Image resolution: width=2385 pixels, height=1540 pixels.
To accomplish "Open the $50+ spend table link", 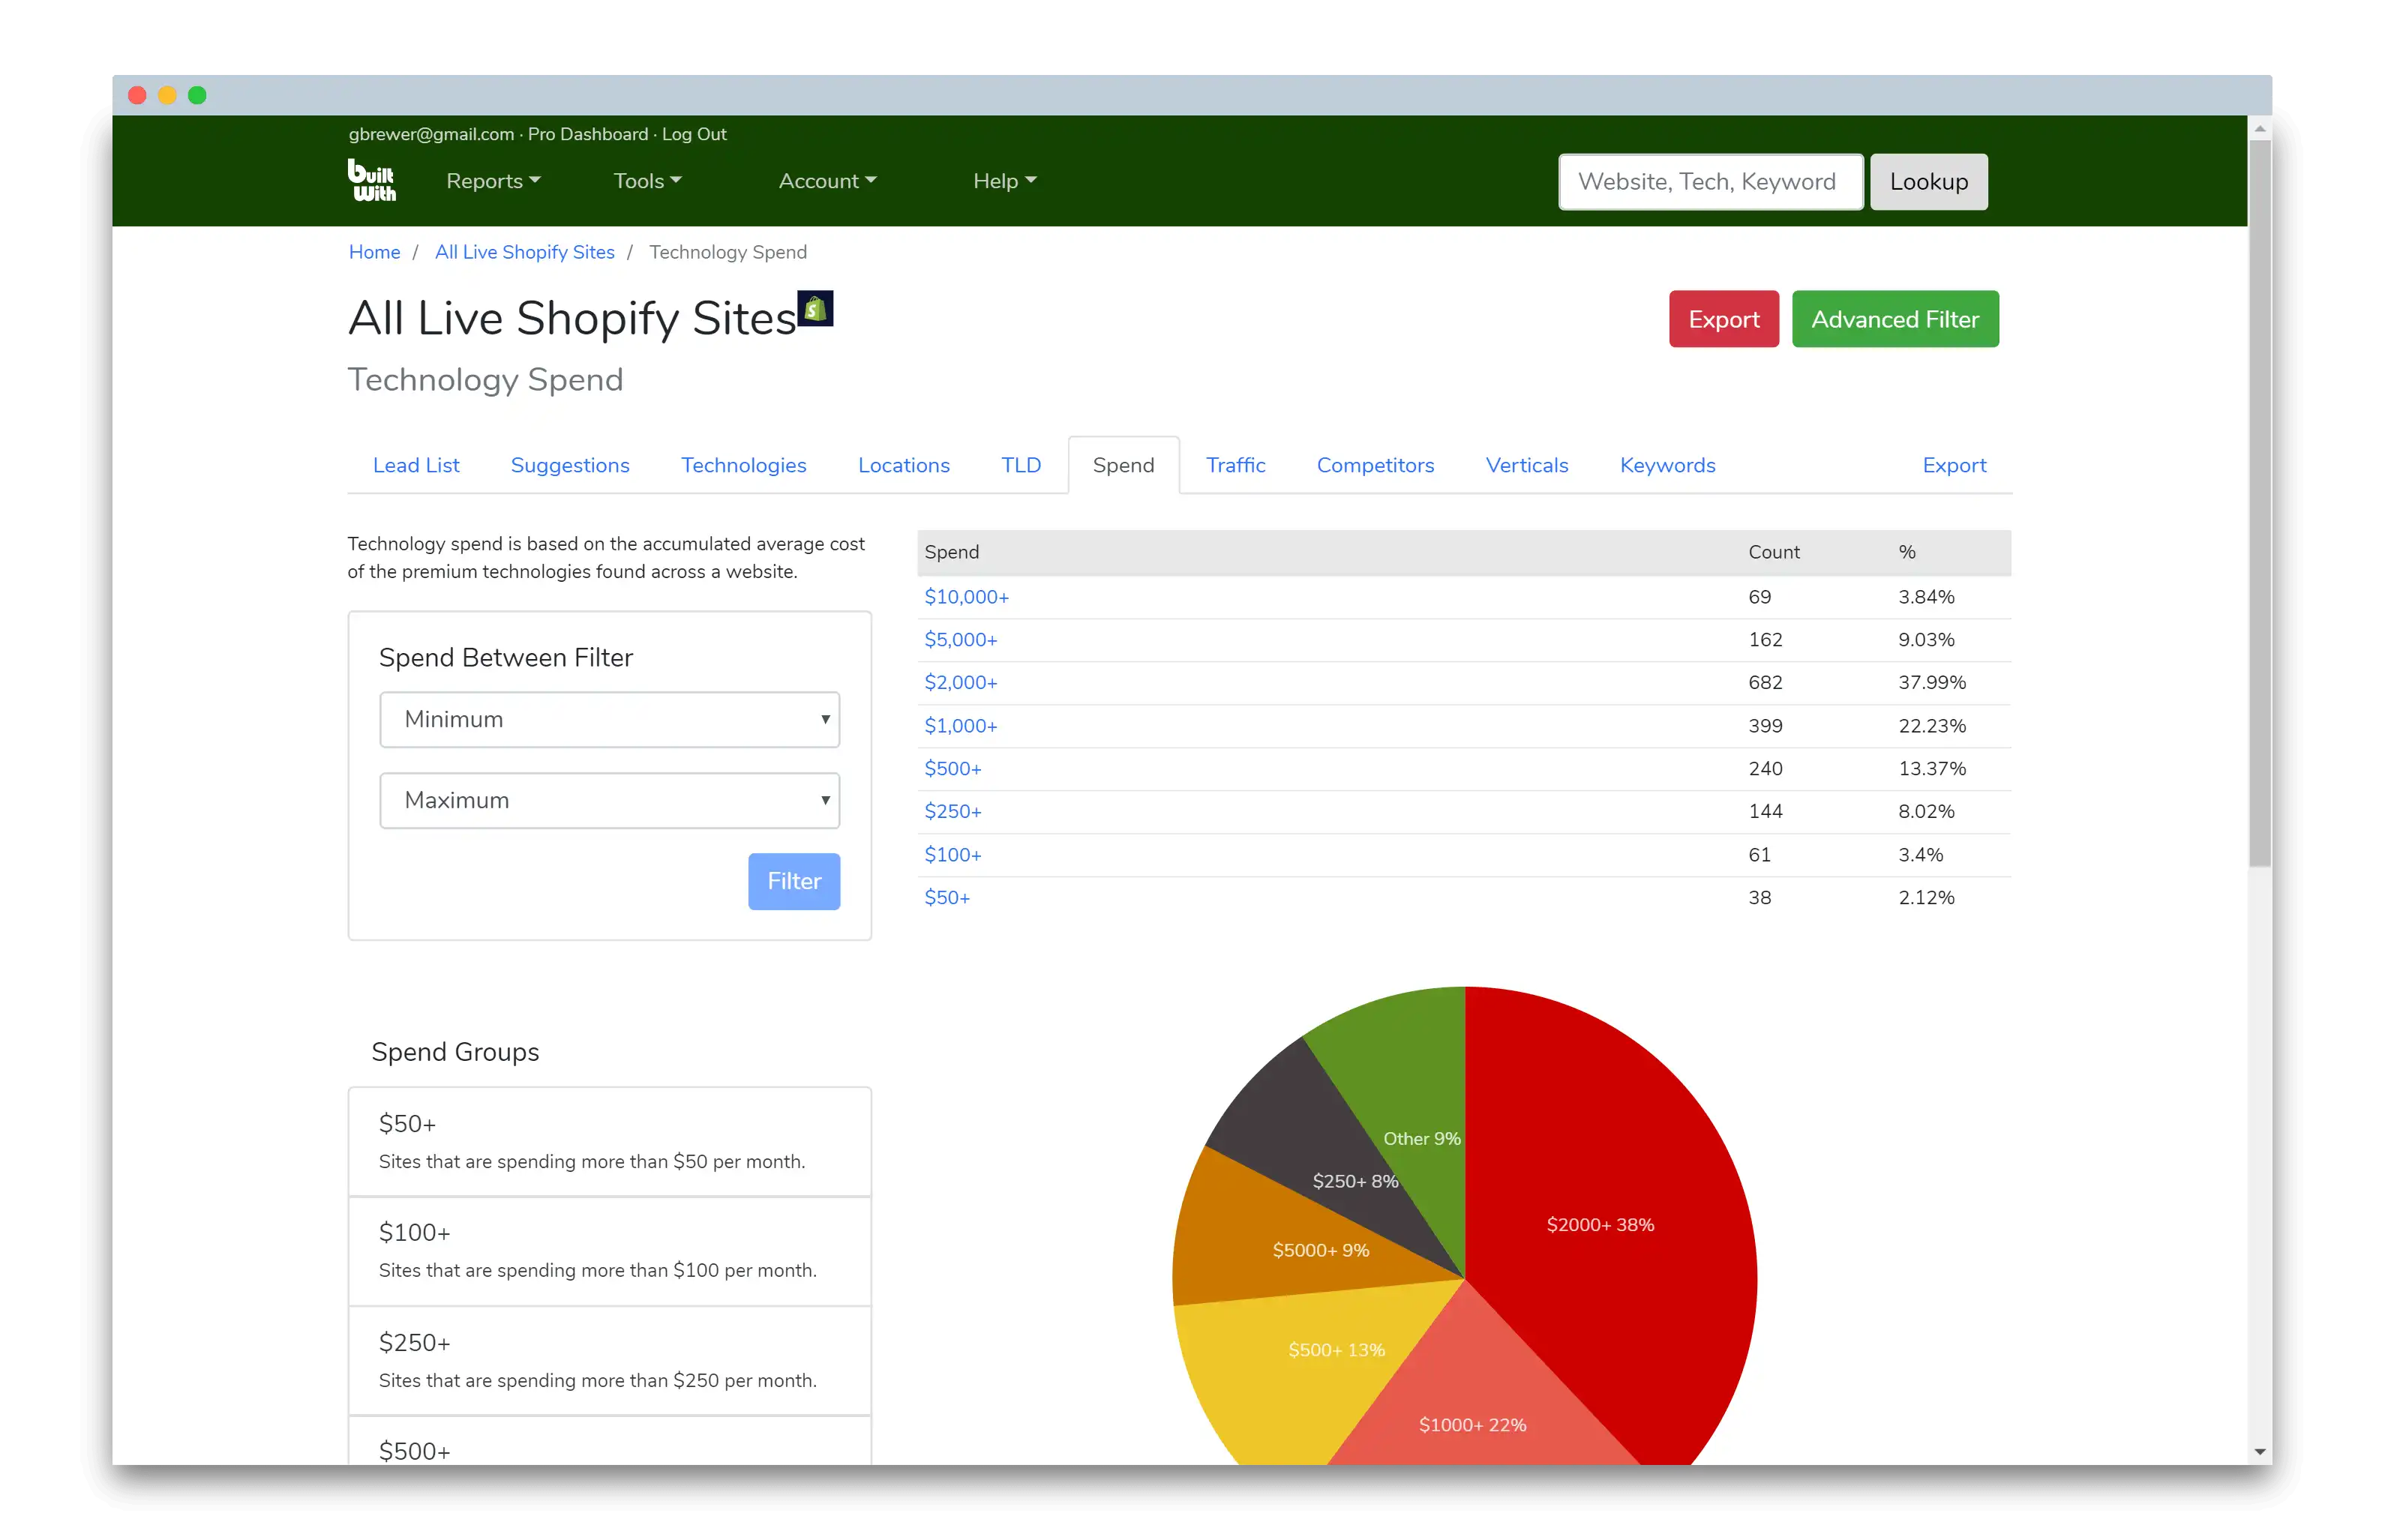I will [x=946, y=898].
